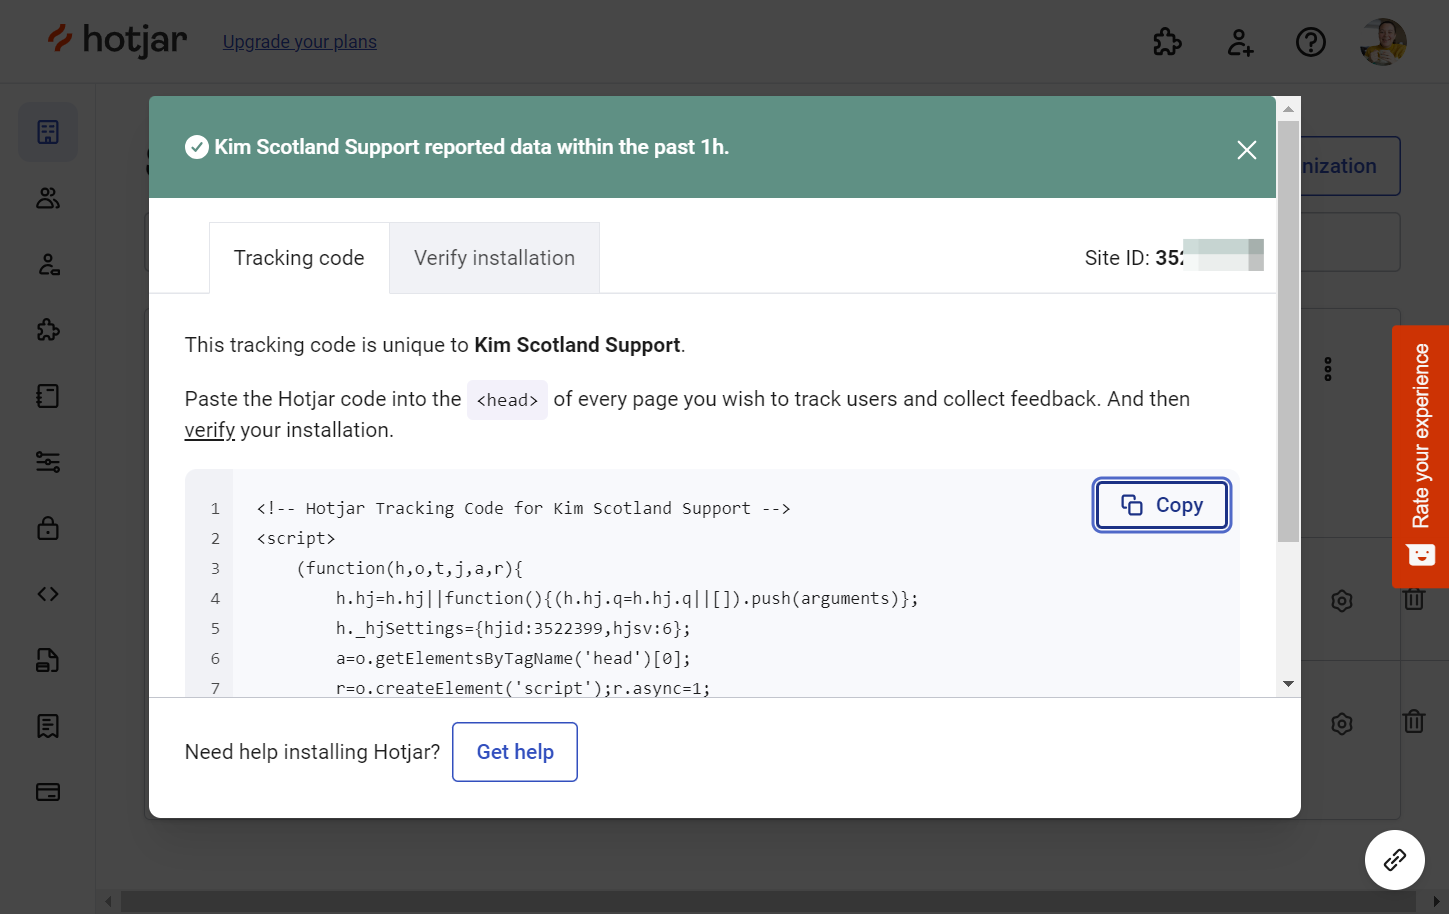1449x914 pixels.
Task: Open the puzzle piece icon in sidebar
Action: coord(48,330)
